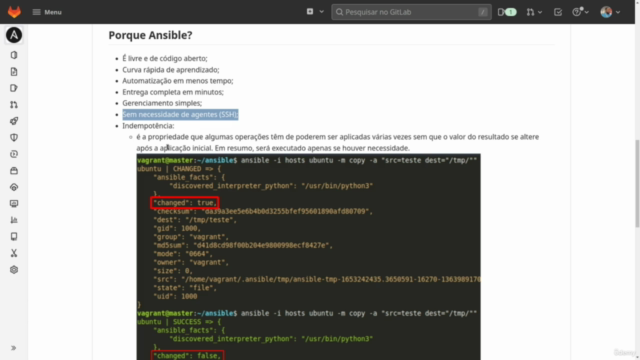Click the create new plus icon
This screenshot has height=360, width=640.
pos(310,12)
